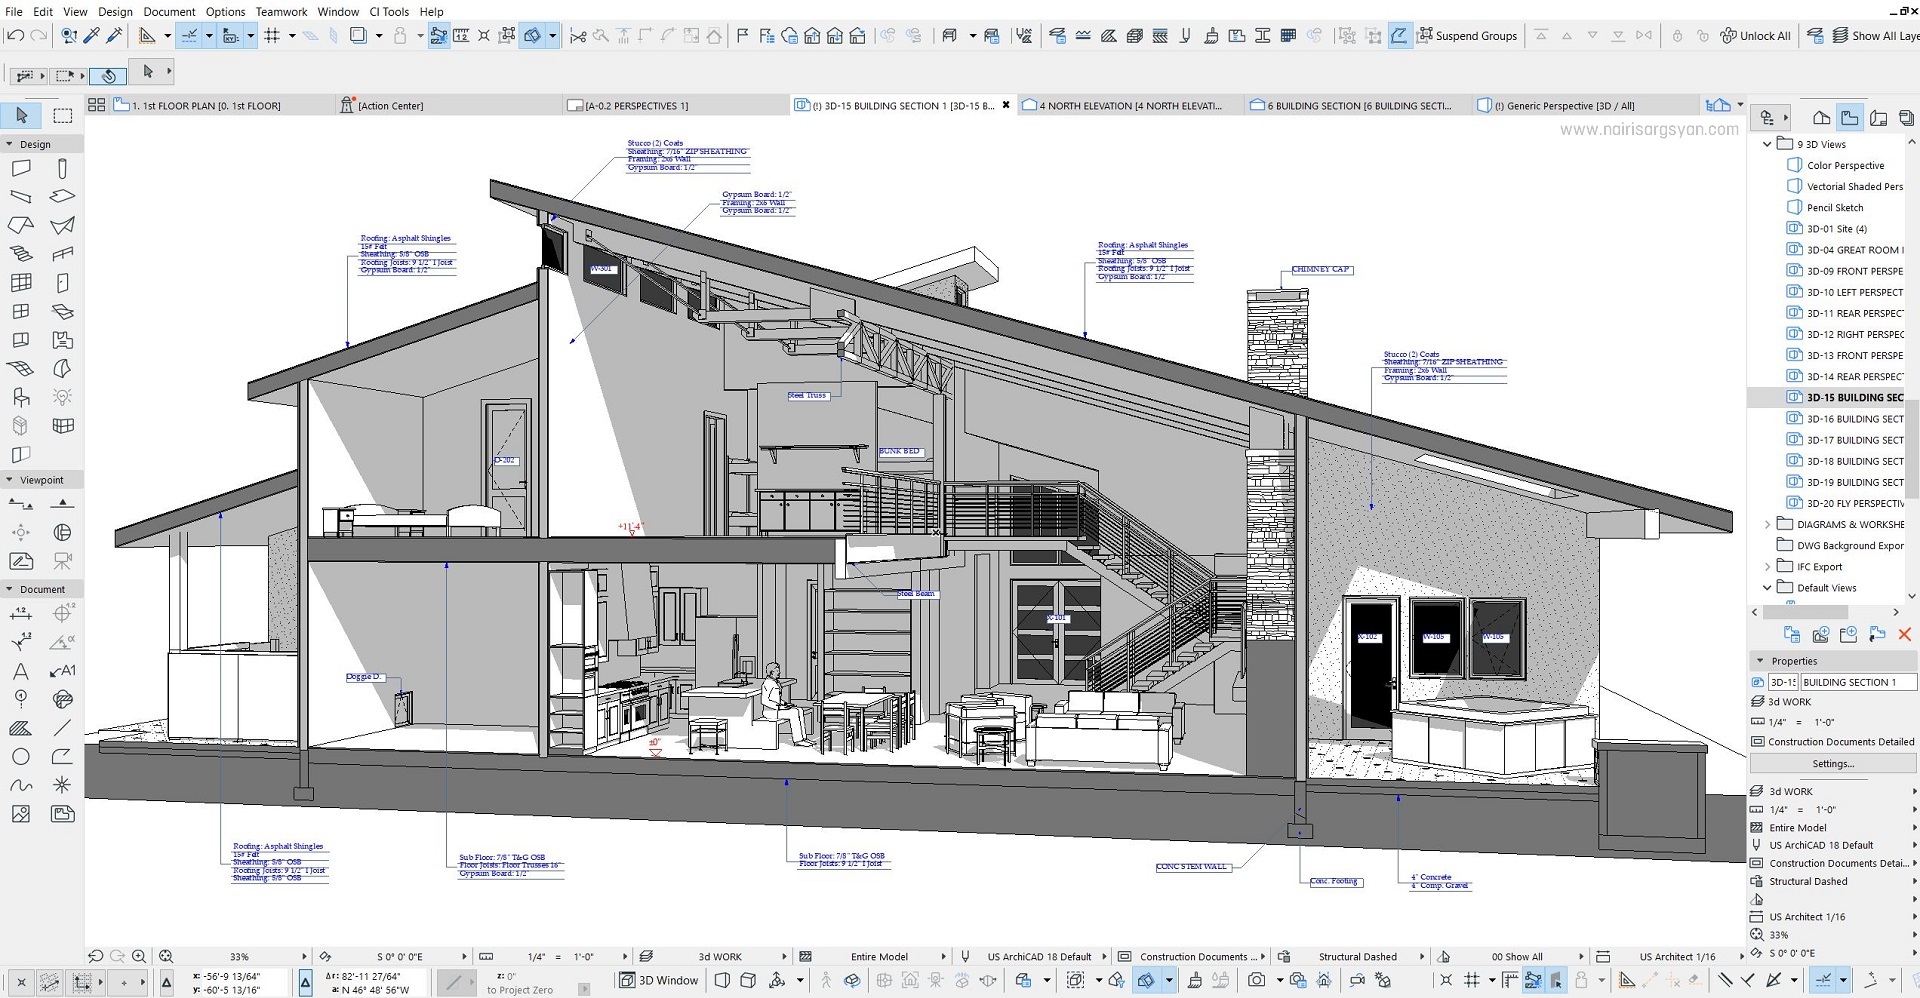The image size is (1920, 998).
Task: Select the Curtain Wall tool
Action: tap(21, 283)
